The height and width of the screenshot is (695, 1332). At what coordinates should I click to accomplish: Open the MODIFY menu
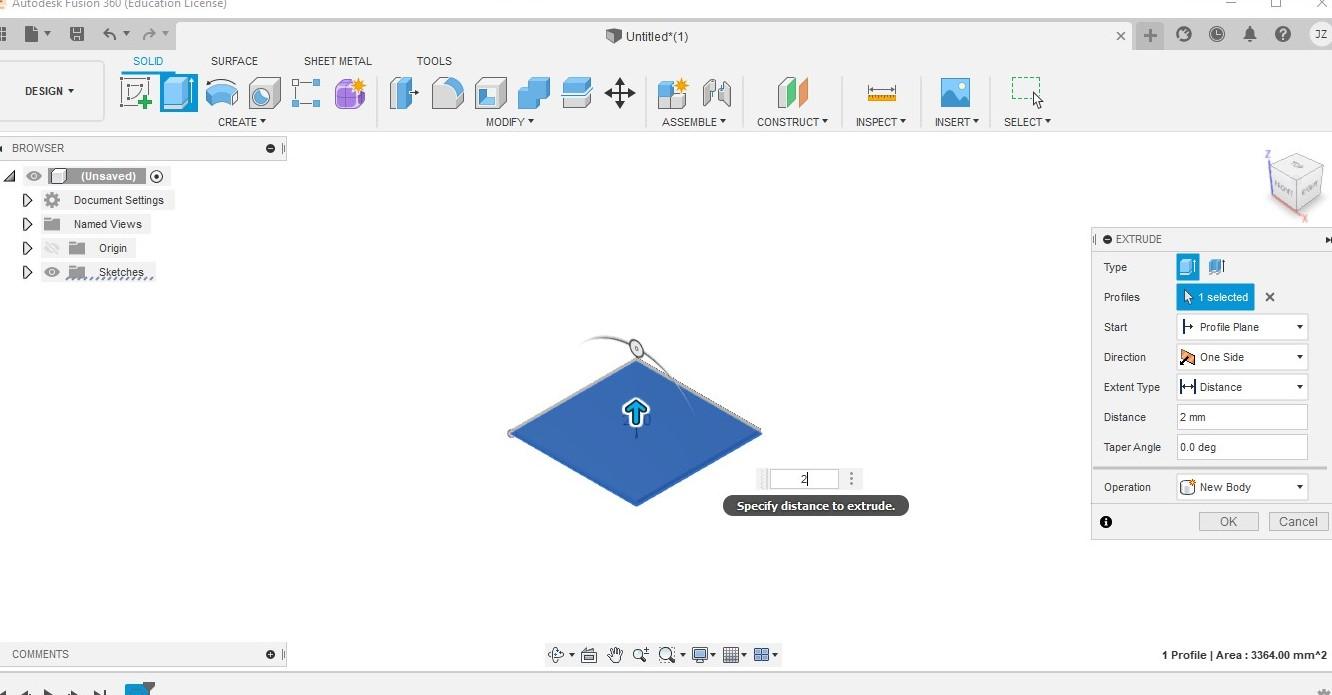[510, 122]
